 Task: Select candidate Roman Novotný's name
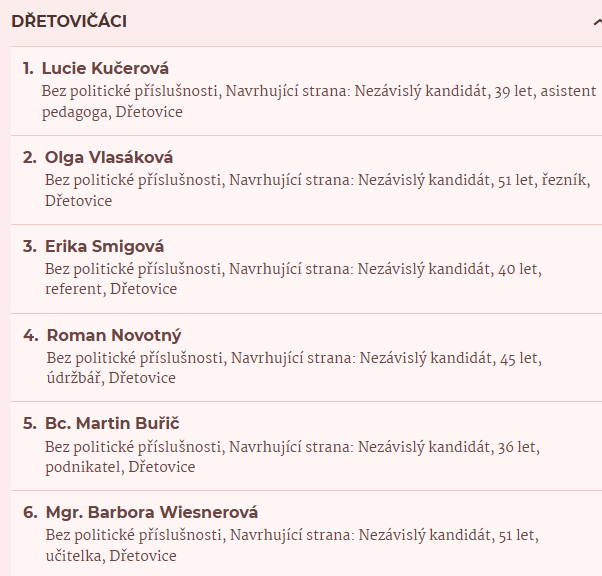(x=114, y=335)
